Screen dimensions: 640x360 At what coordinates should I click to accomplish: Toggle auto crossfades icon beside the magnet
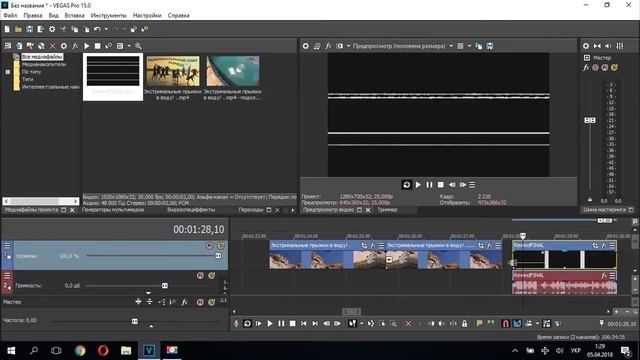coord(517,324)
